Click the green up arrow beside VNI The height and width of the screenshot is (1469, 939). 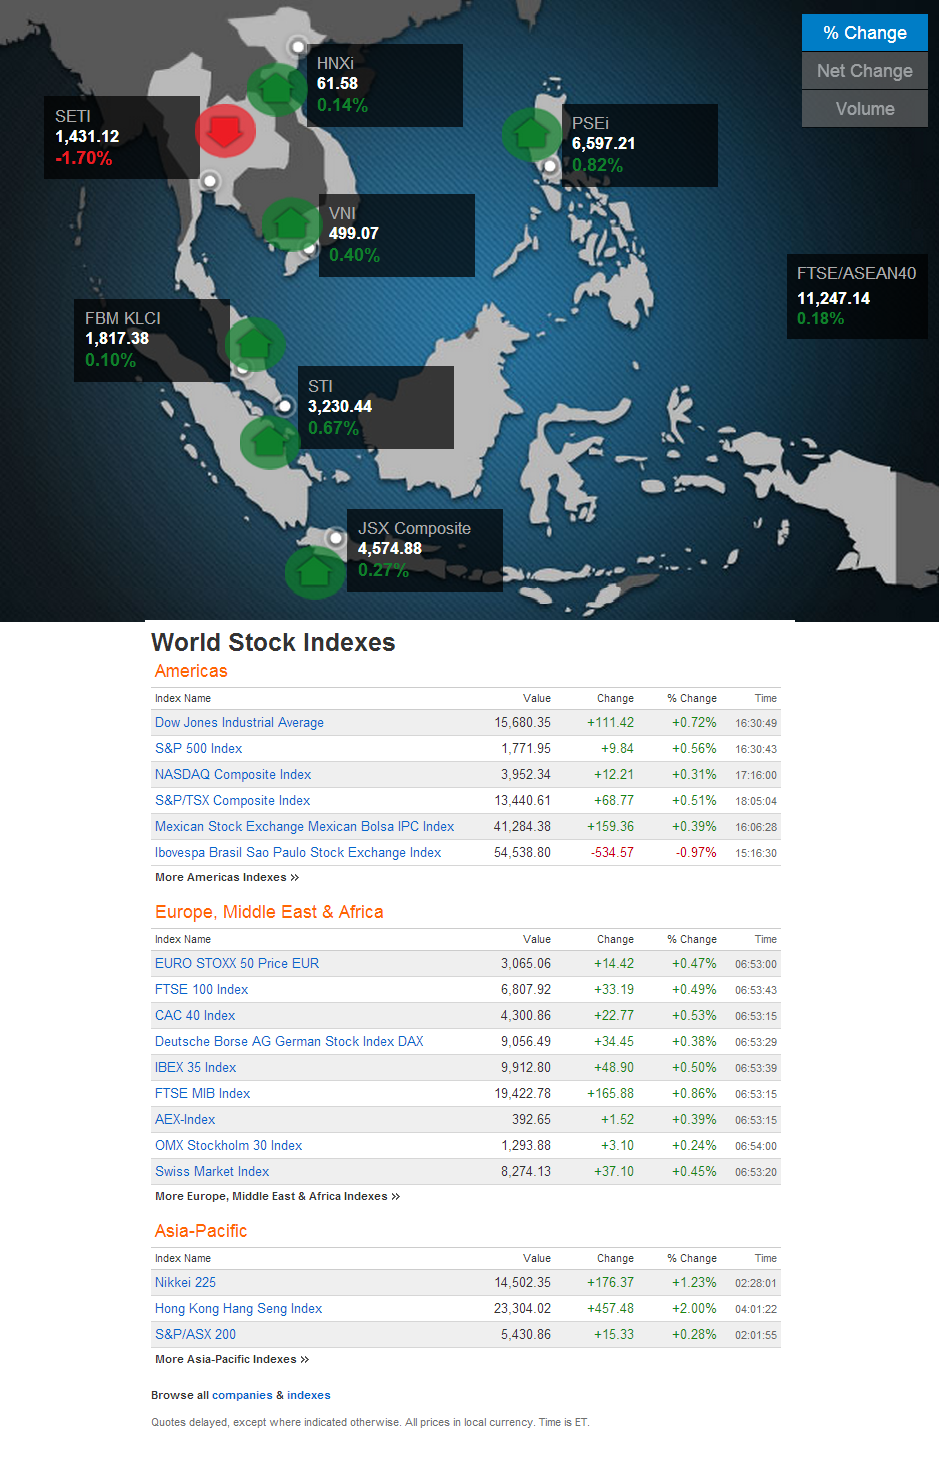tap(291, 224)
